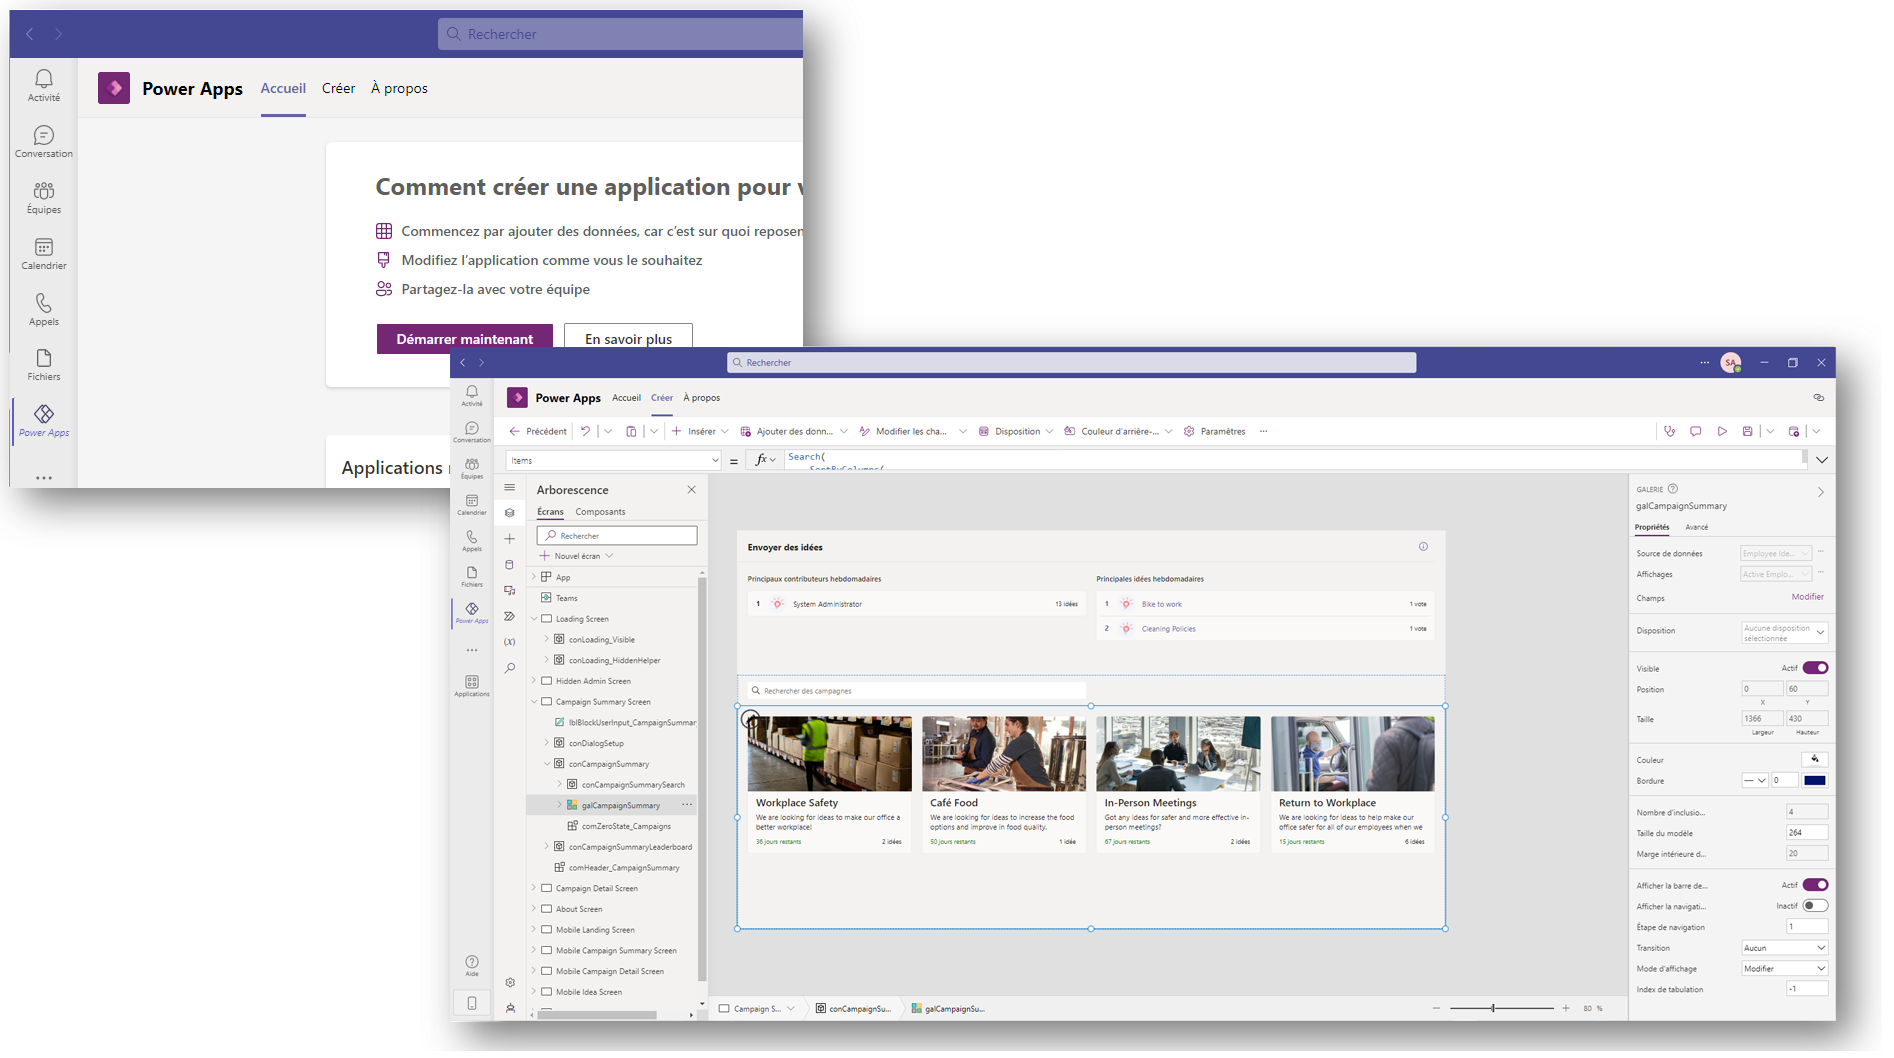Screen dimensions: 1894x1058
Task: Collapse the Campaign Summary Screen tree node
Action: click(534, 702)
